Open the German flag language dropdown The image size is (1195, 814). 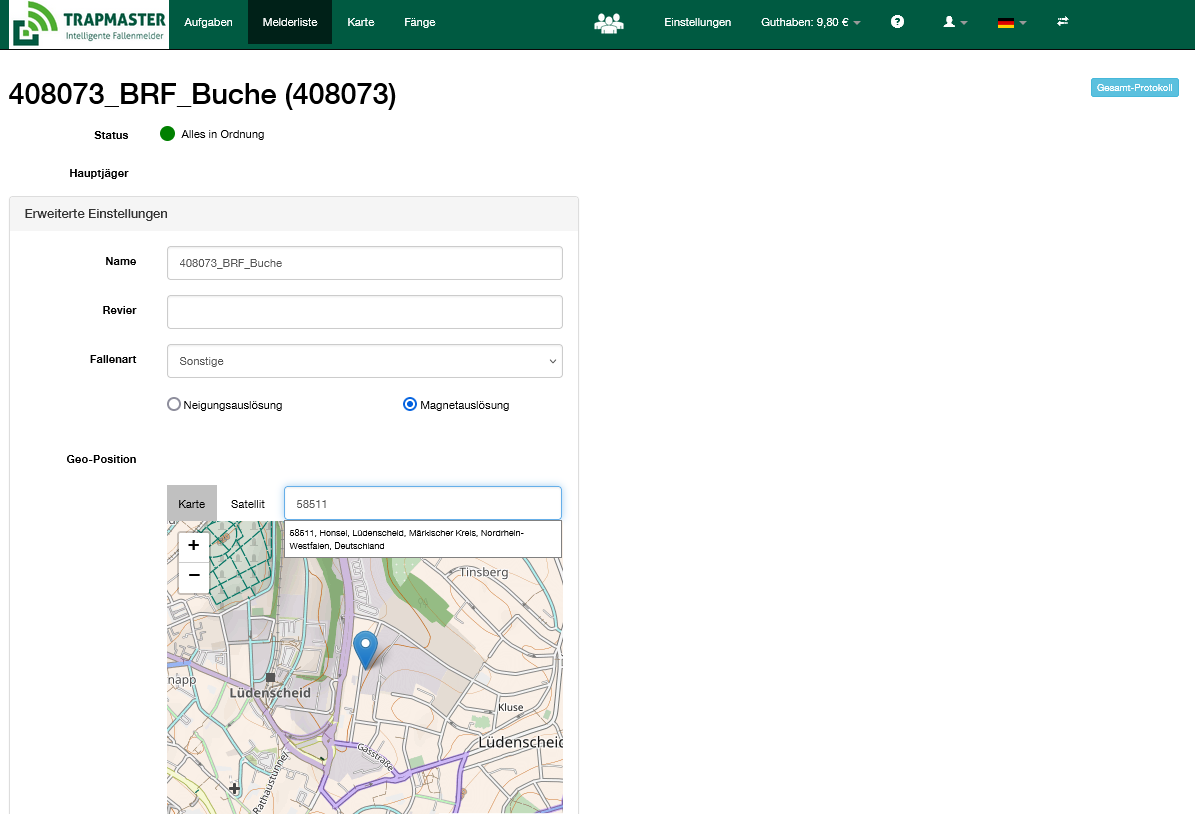1011,22
